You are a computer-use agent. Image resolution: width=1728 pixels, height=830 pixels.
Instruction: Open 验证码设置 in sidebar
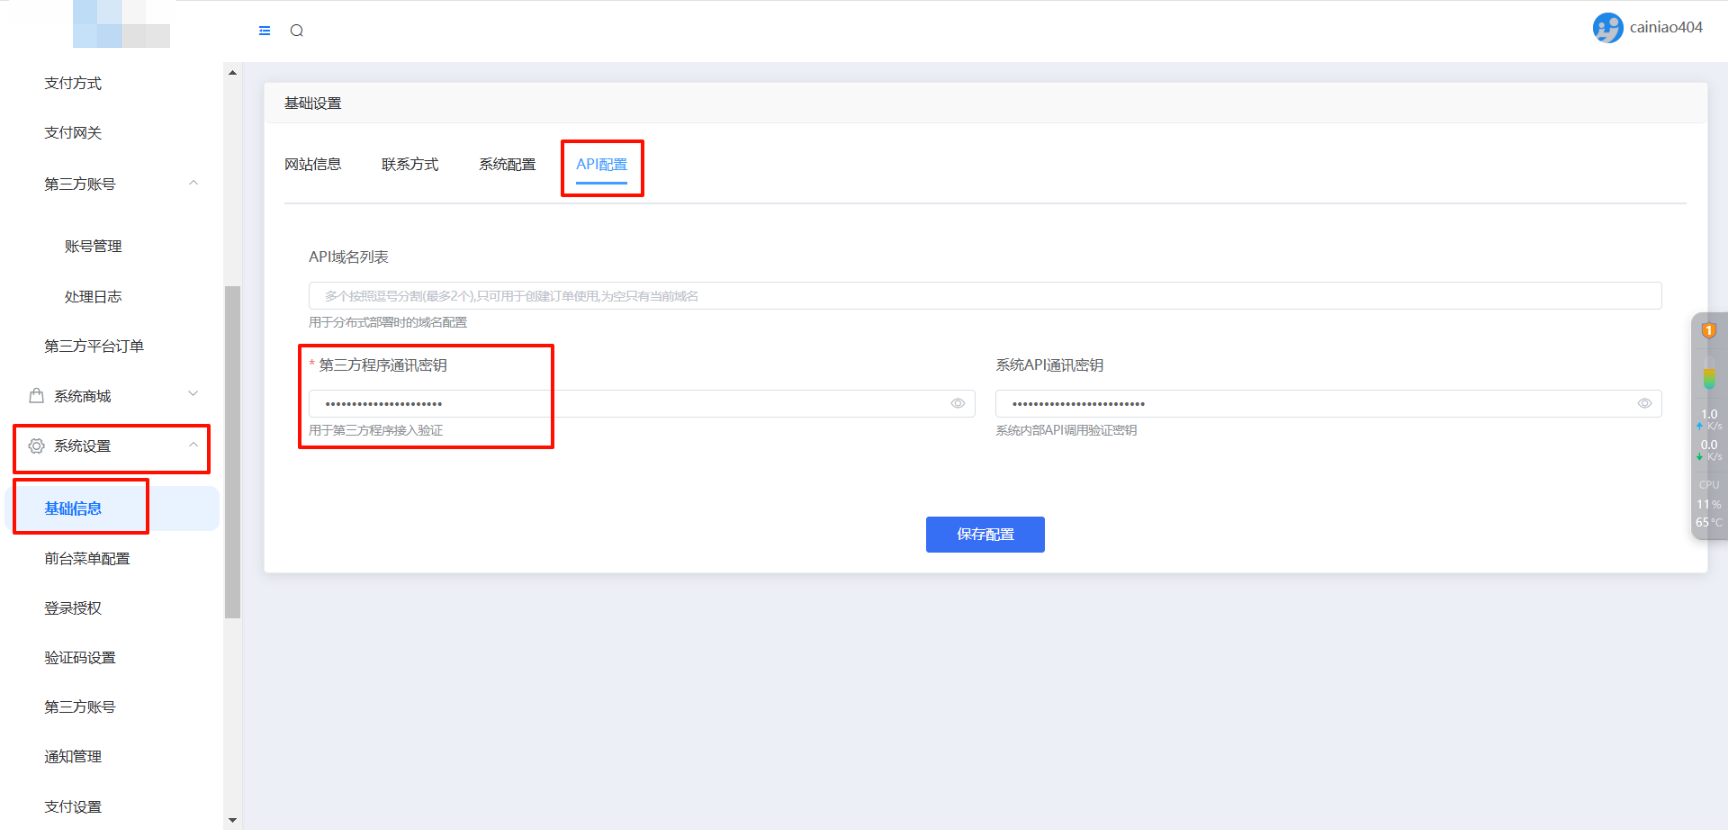click(x=80, y=658)
